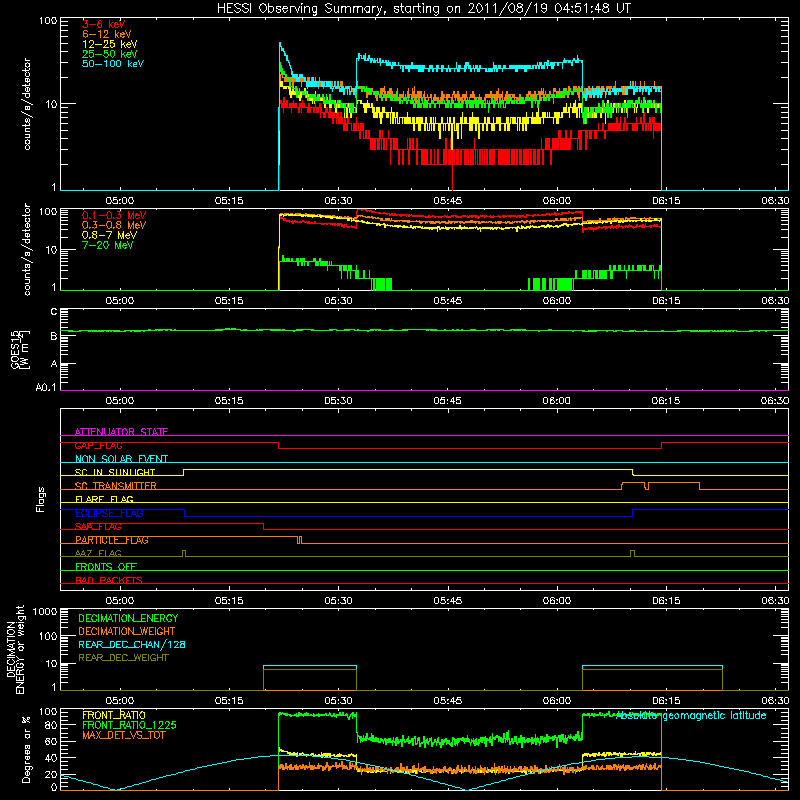
Task: Select the AAZ_FLAG label
Action: (98, 553)
